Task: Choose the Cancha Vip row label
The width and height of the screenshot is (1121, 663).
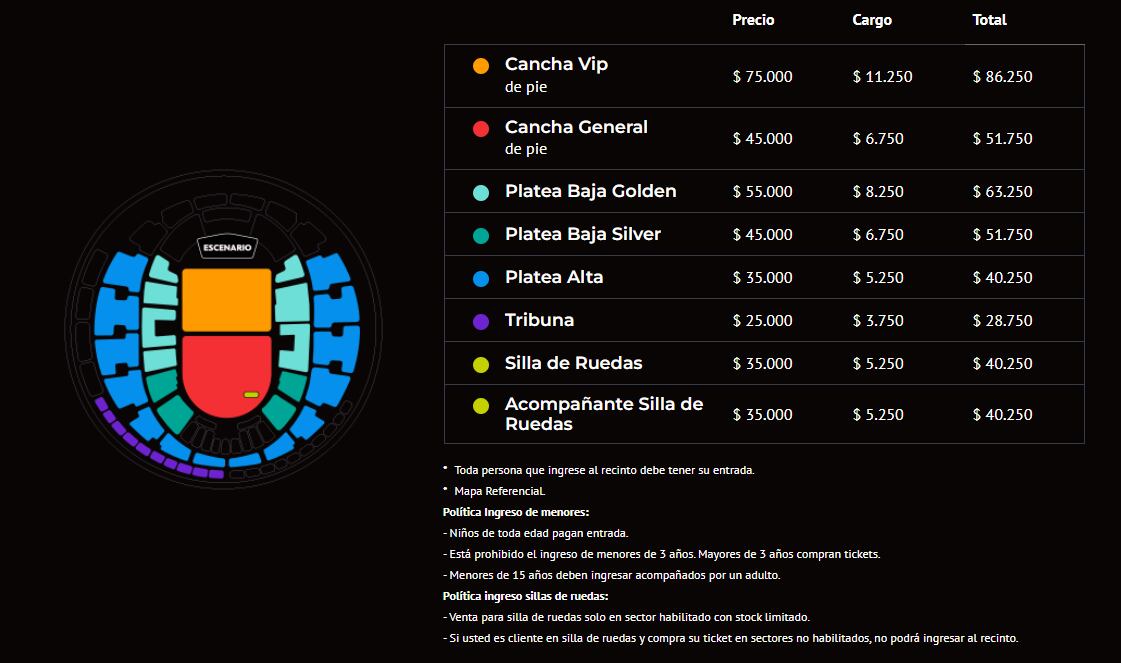Action: pyautogui.click(x=556, y=64)
